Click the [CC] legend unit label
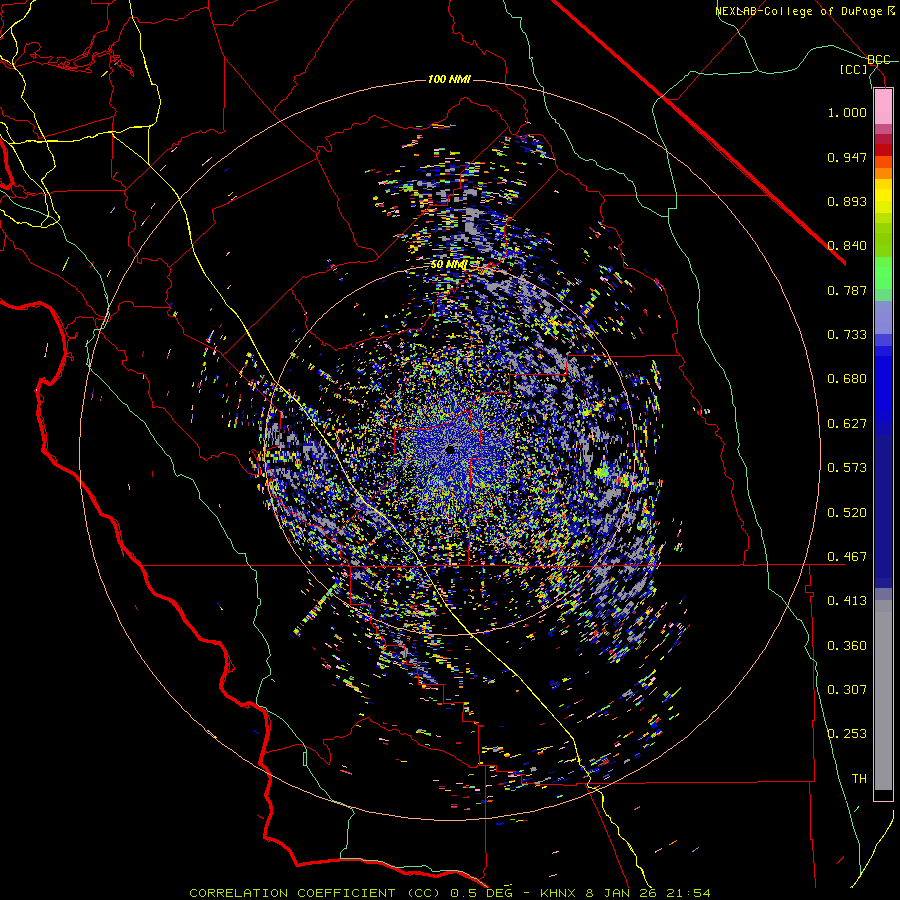This screenshot has height=900, width=900. coord(854,69)
